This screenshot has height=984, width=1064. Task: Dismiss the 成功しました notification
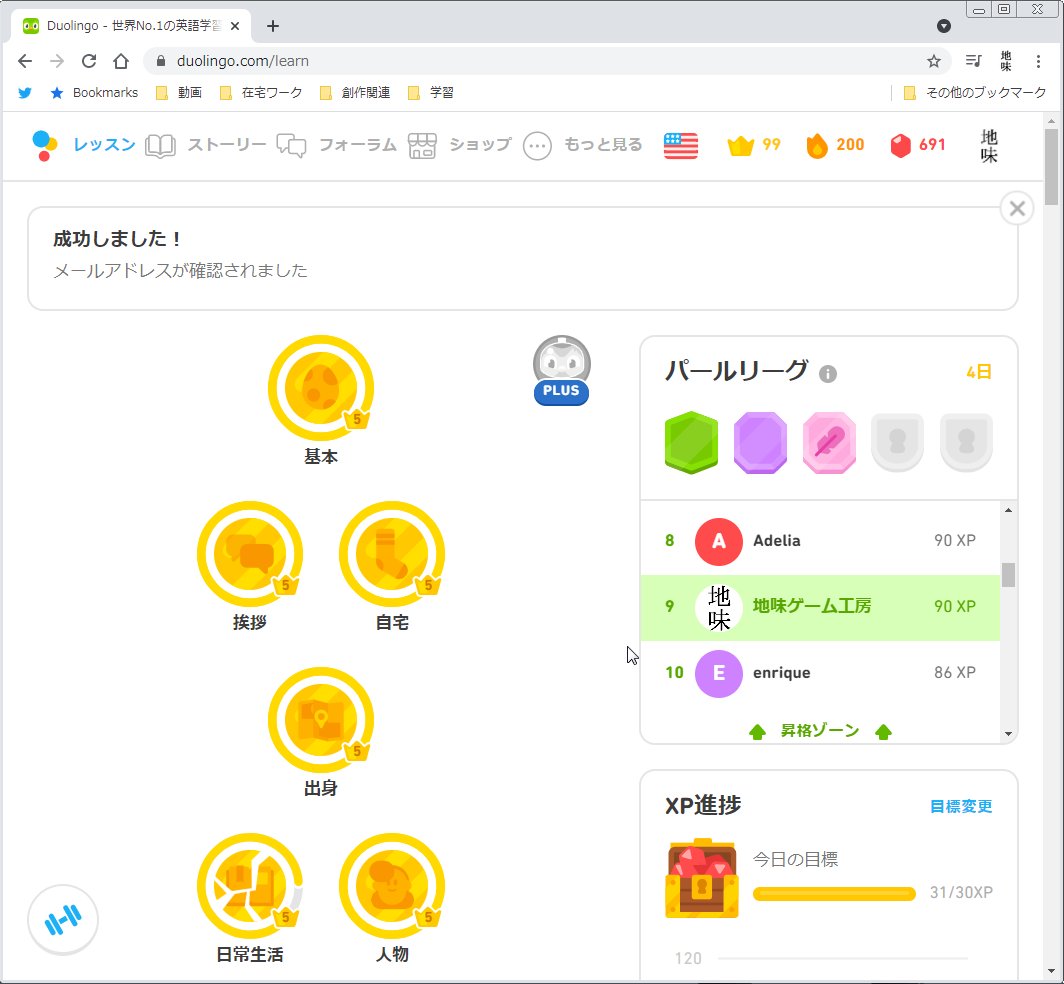(x=1016, y=208)
